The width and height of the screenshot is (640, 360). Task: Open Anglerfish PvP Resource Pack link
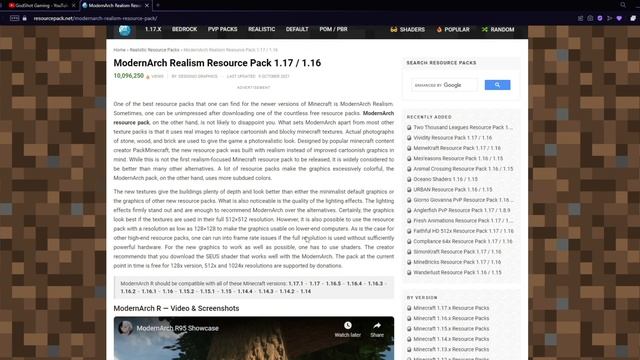pyautogui.click(x=462, y=210)
